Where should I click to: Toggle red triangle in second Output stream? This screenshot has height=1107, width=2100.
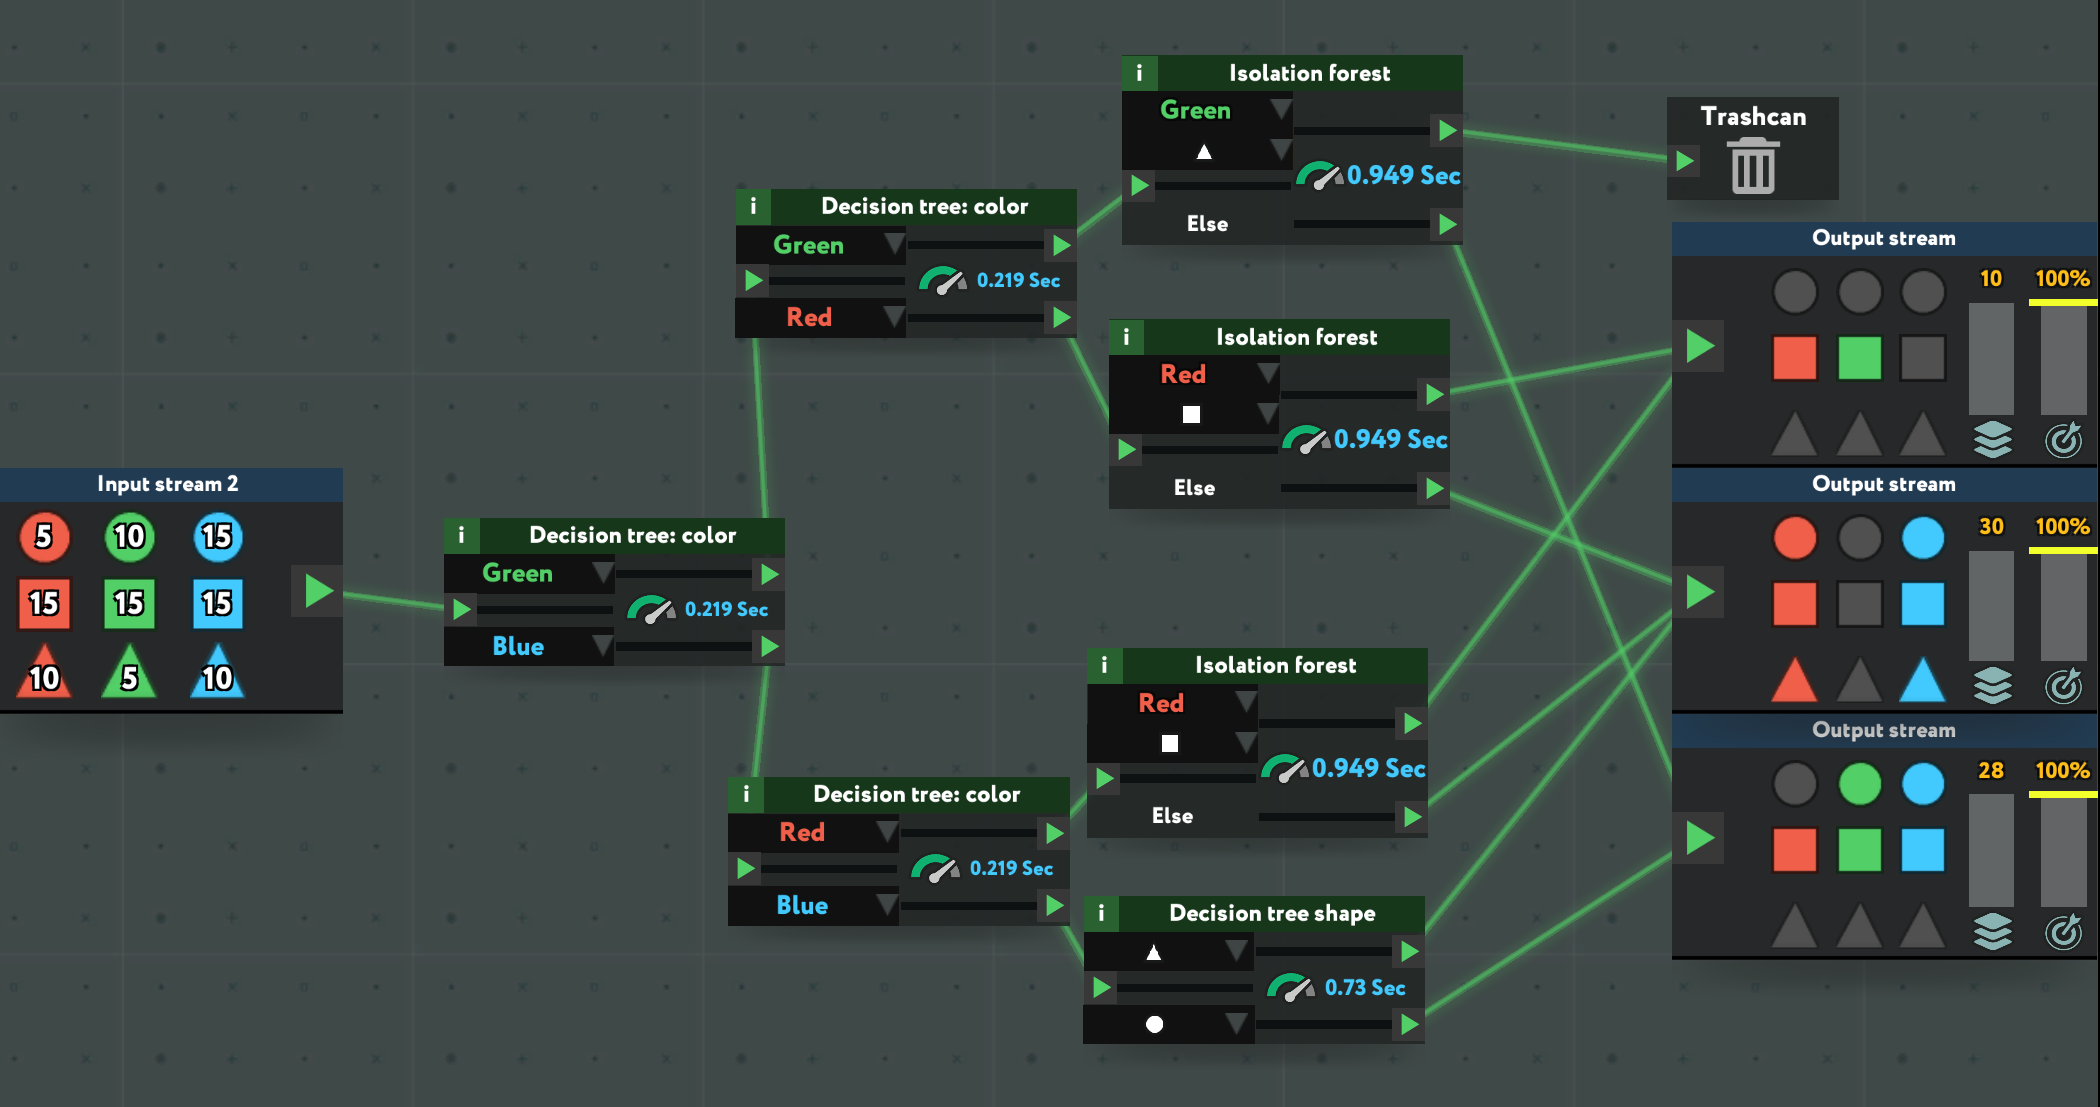click(1794, 680)
